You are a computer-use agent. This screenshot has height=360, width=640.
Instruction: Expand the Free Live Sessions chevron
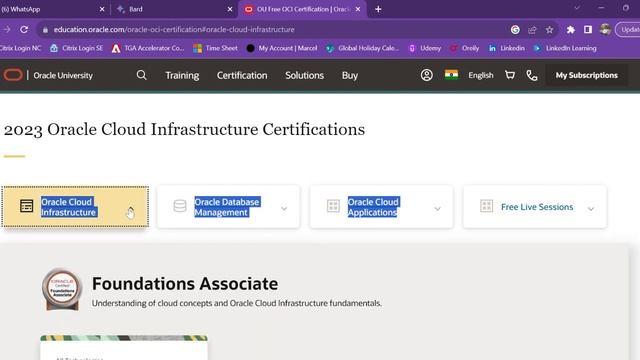point(591,209)
